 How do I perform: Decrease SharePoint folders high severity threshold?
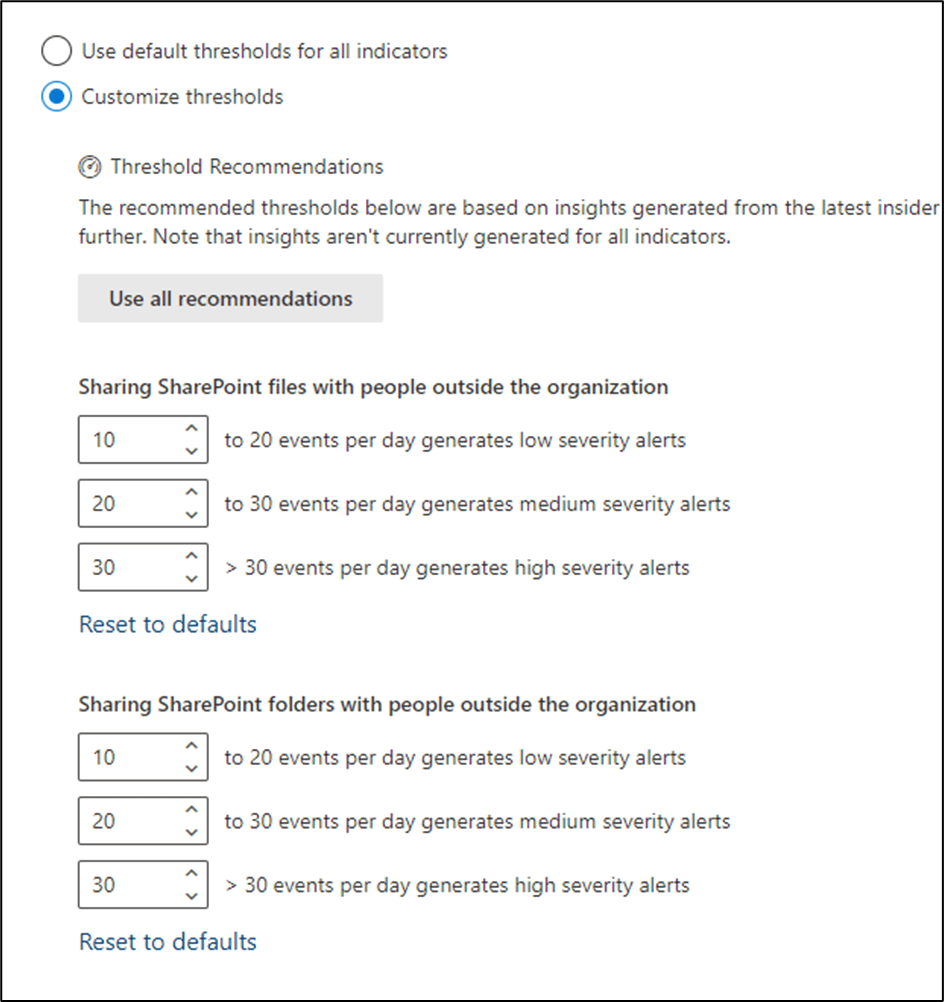tap(192, 896)
